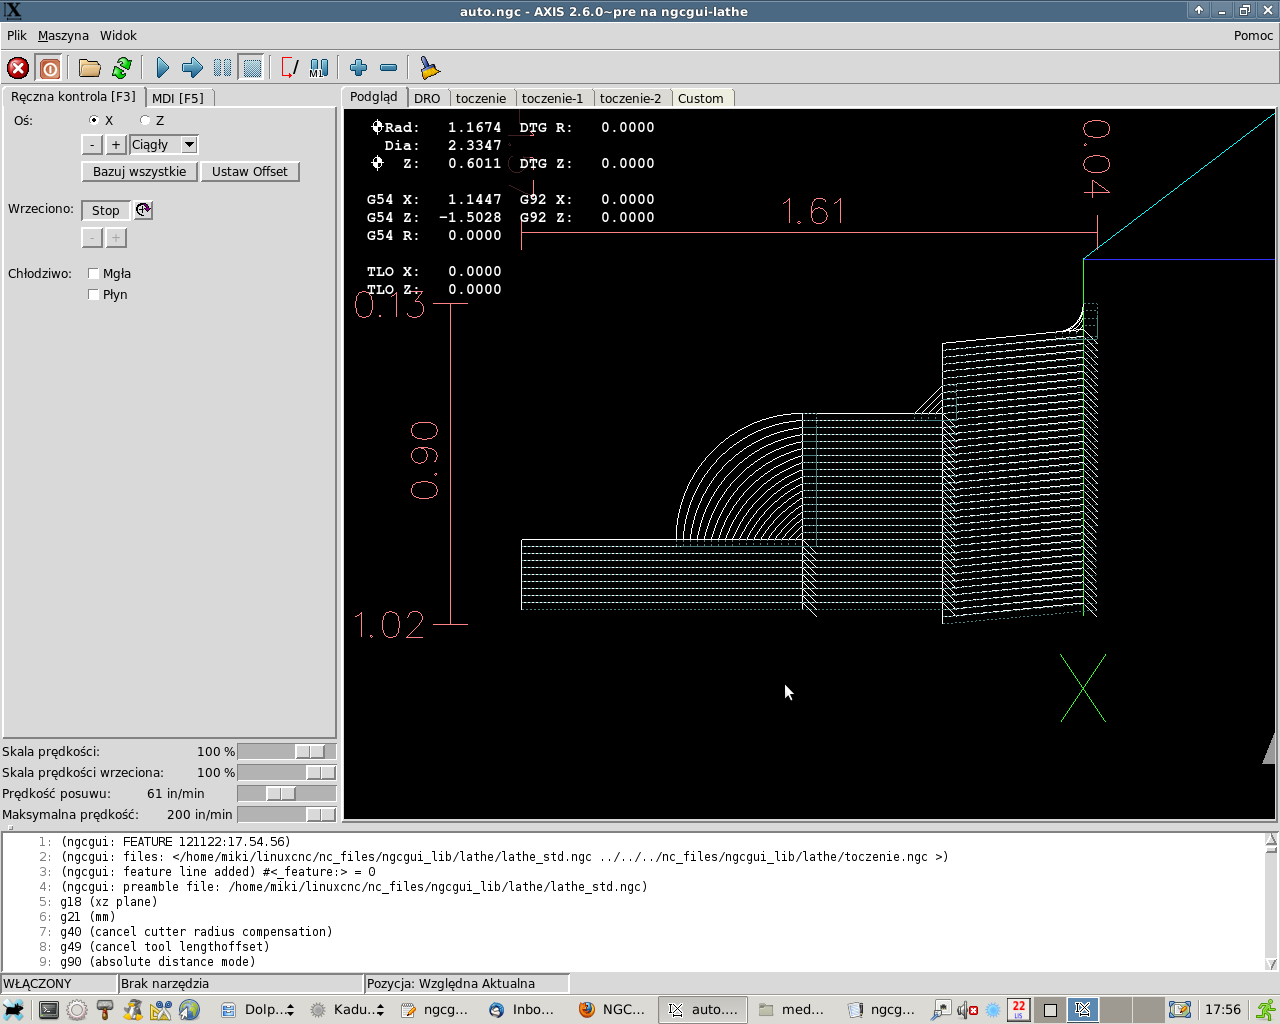This screenshot has height=1024, width=1280.
Task: Open the Custom tab
Action: click(700, 98)
